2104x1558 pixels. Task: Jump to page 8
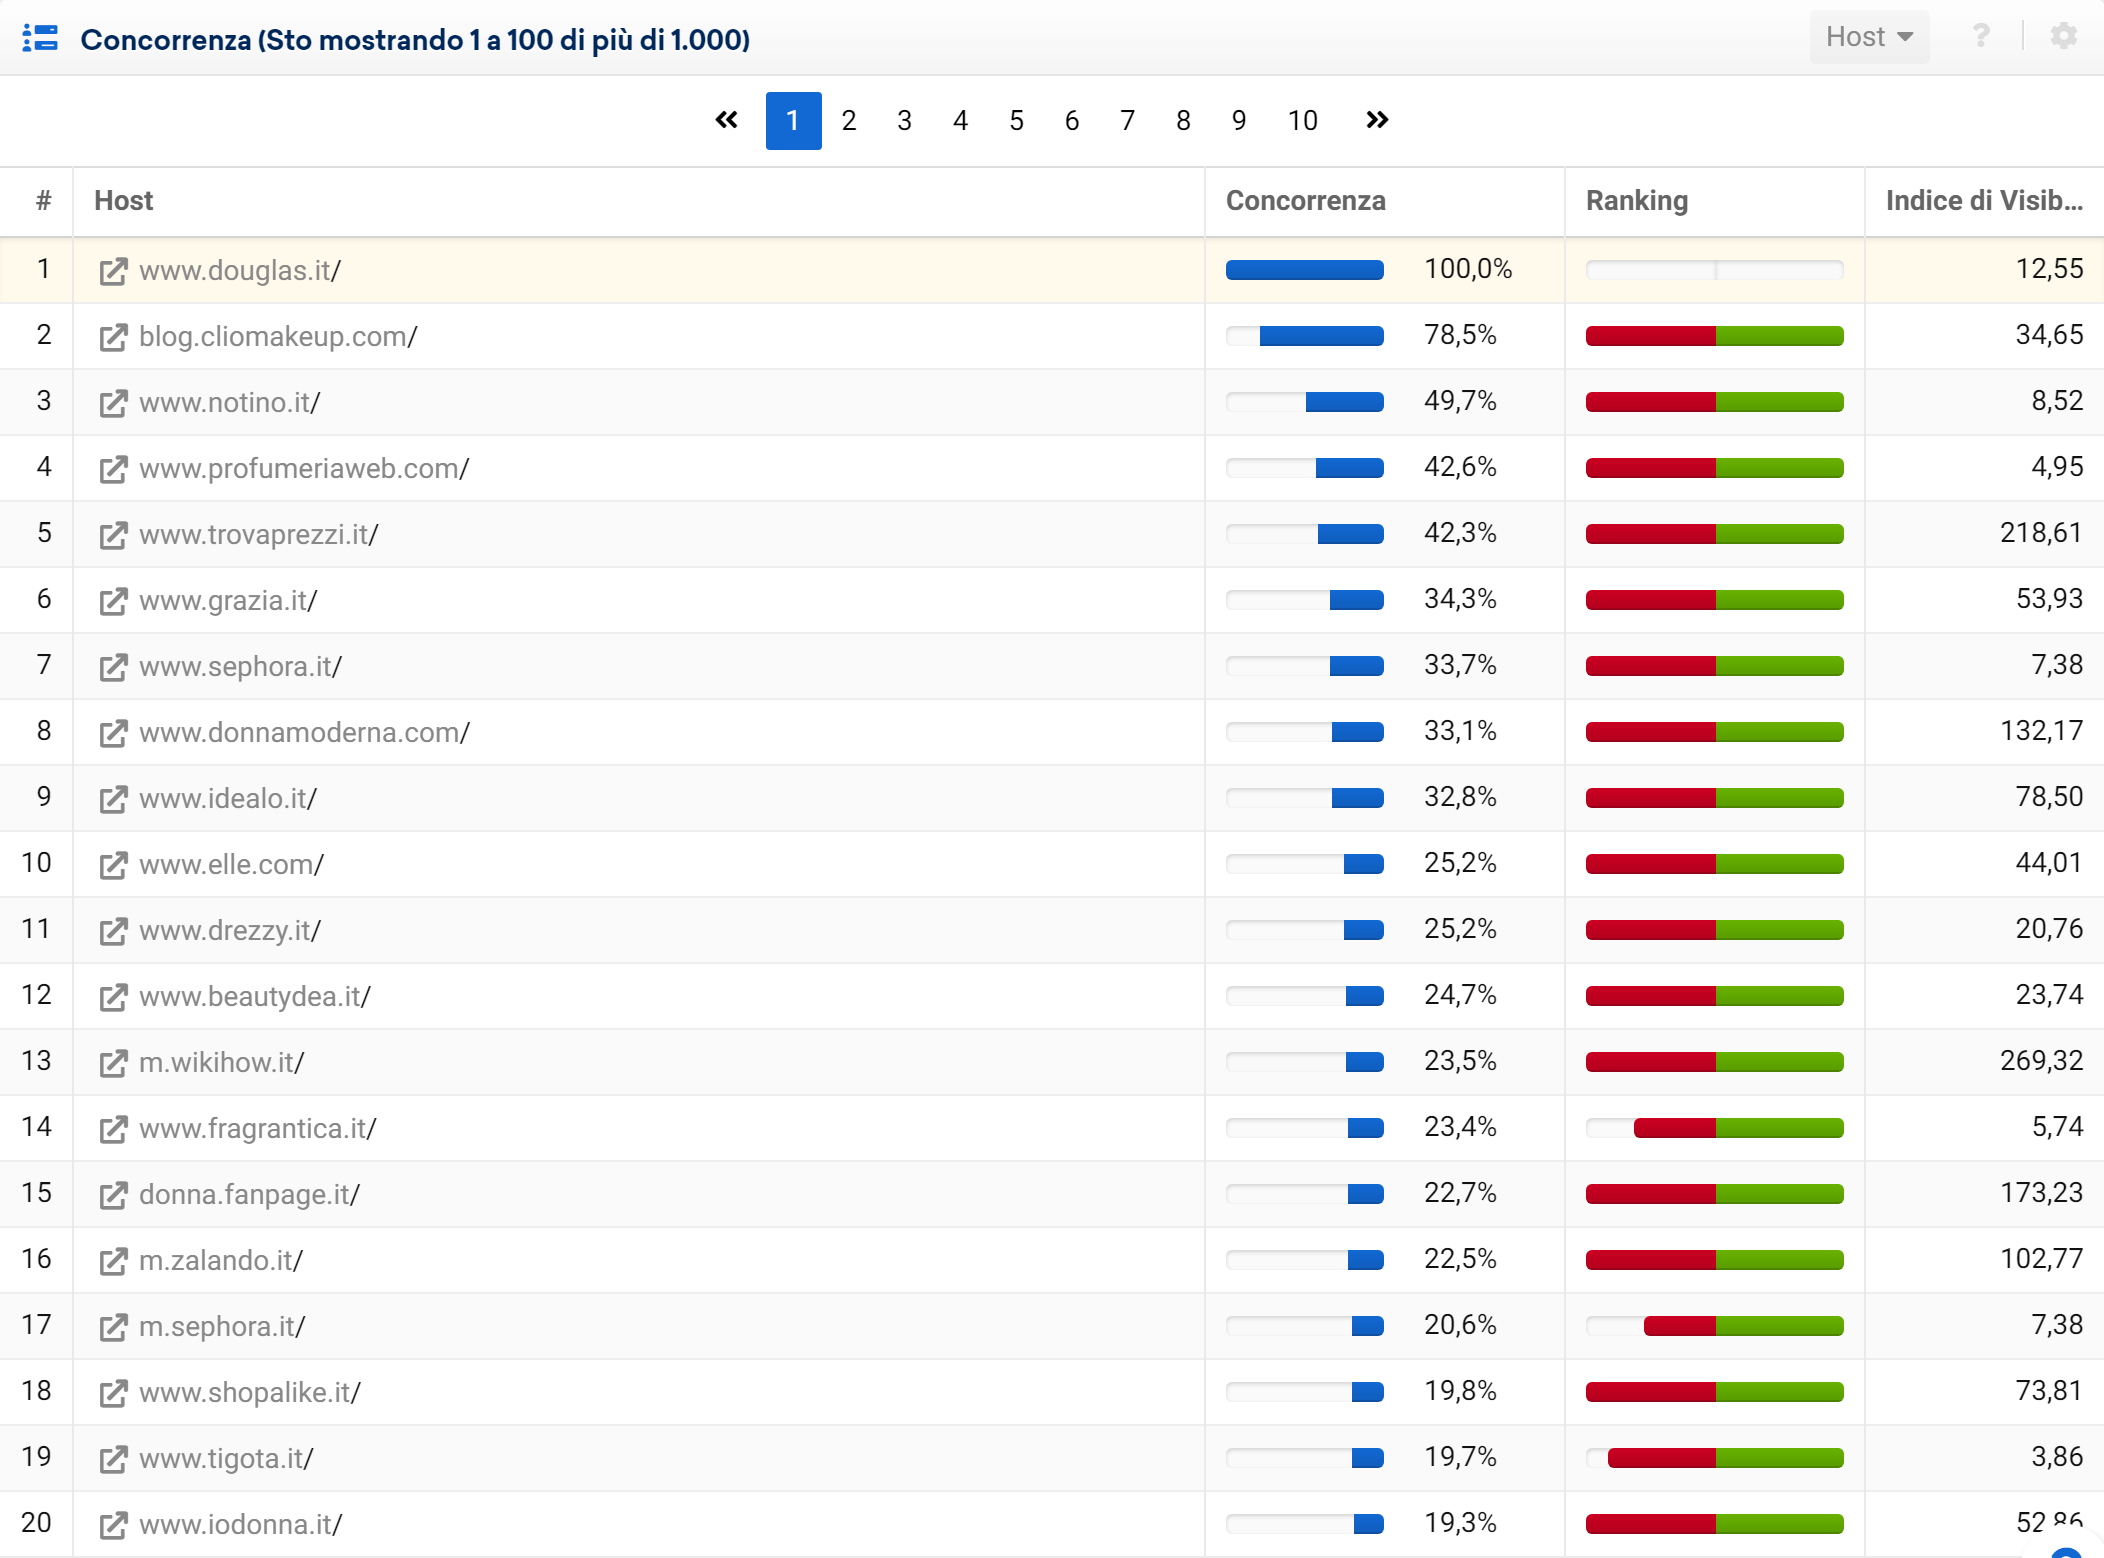pos(1183,121)
